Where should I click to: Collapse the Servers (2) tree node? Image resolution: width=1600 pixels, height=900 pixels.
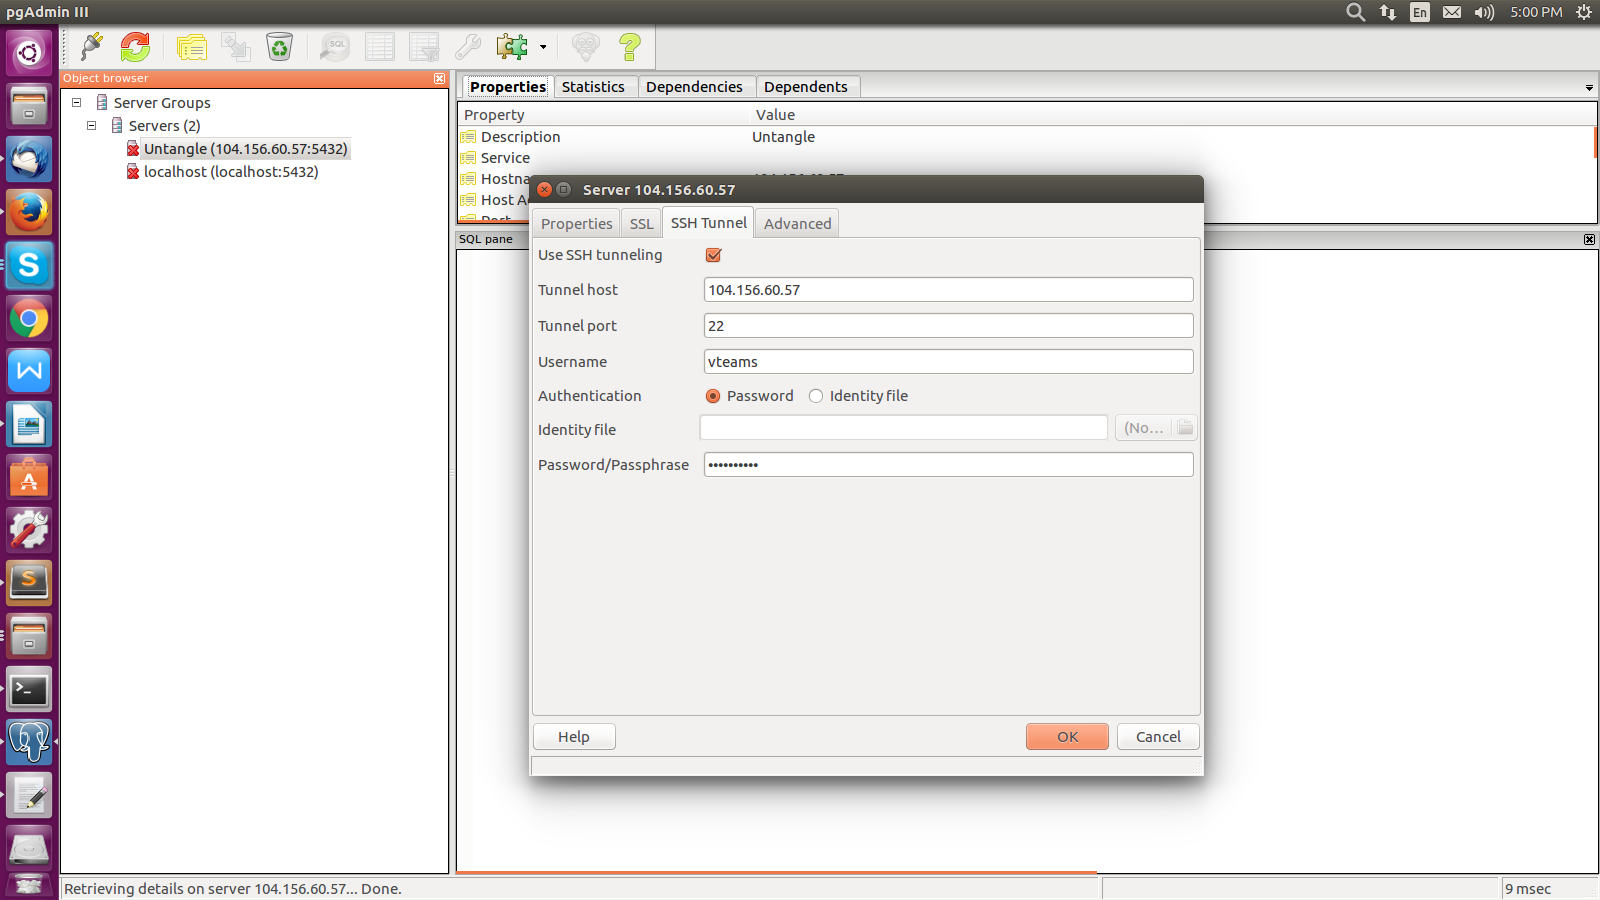pyautogui.click(x=91, y=125)
